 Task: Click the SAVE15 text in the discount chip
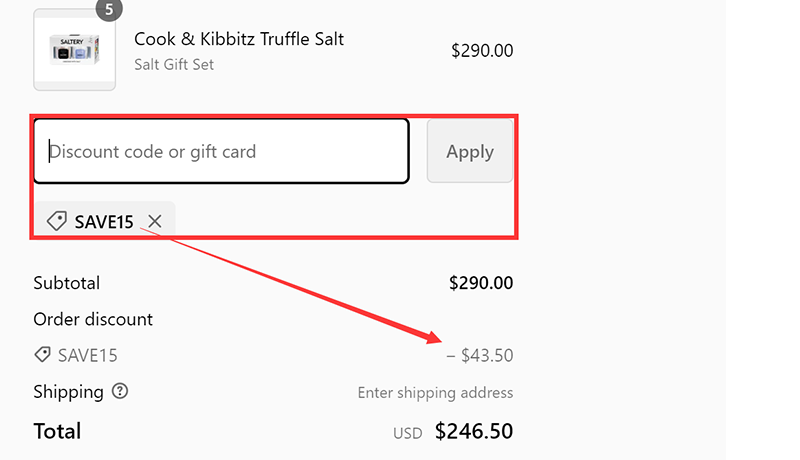pos(104,222)
